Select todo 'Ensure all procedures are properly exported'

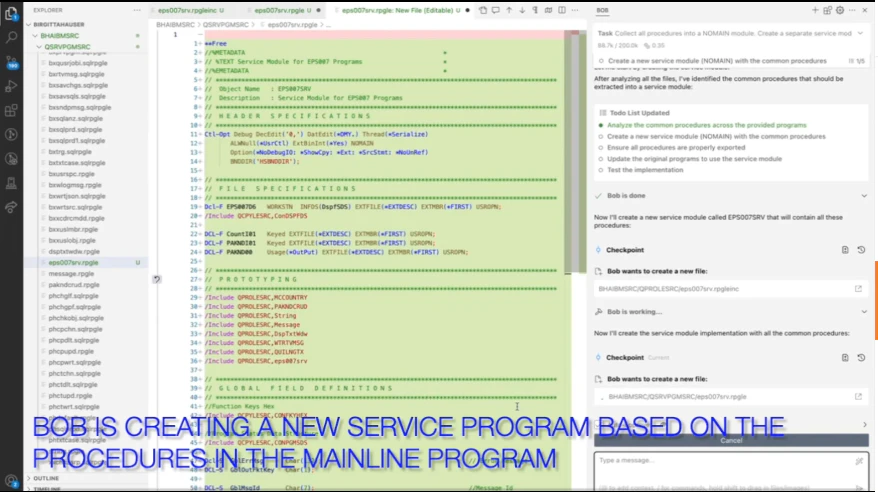676,148
